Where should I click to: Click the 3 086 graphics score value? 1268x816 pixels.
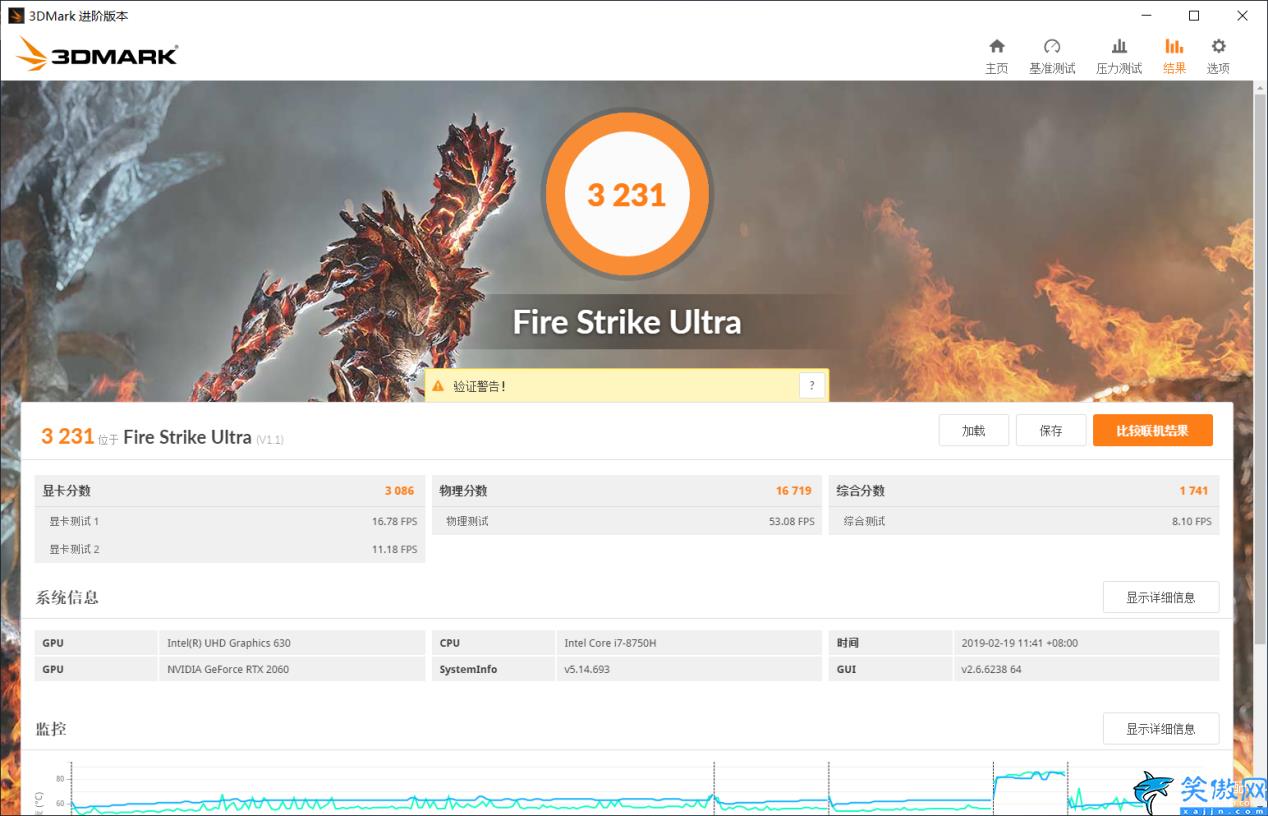pyautogui.click(x=399, y=491)
